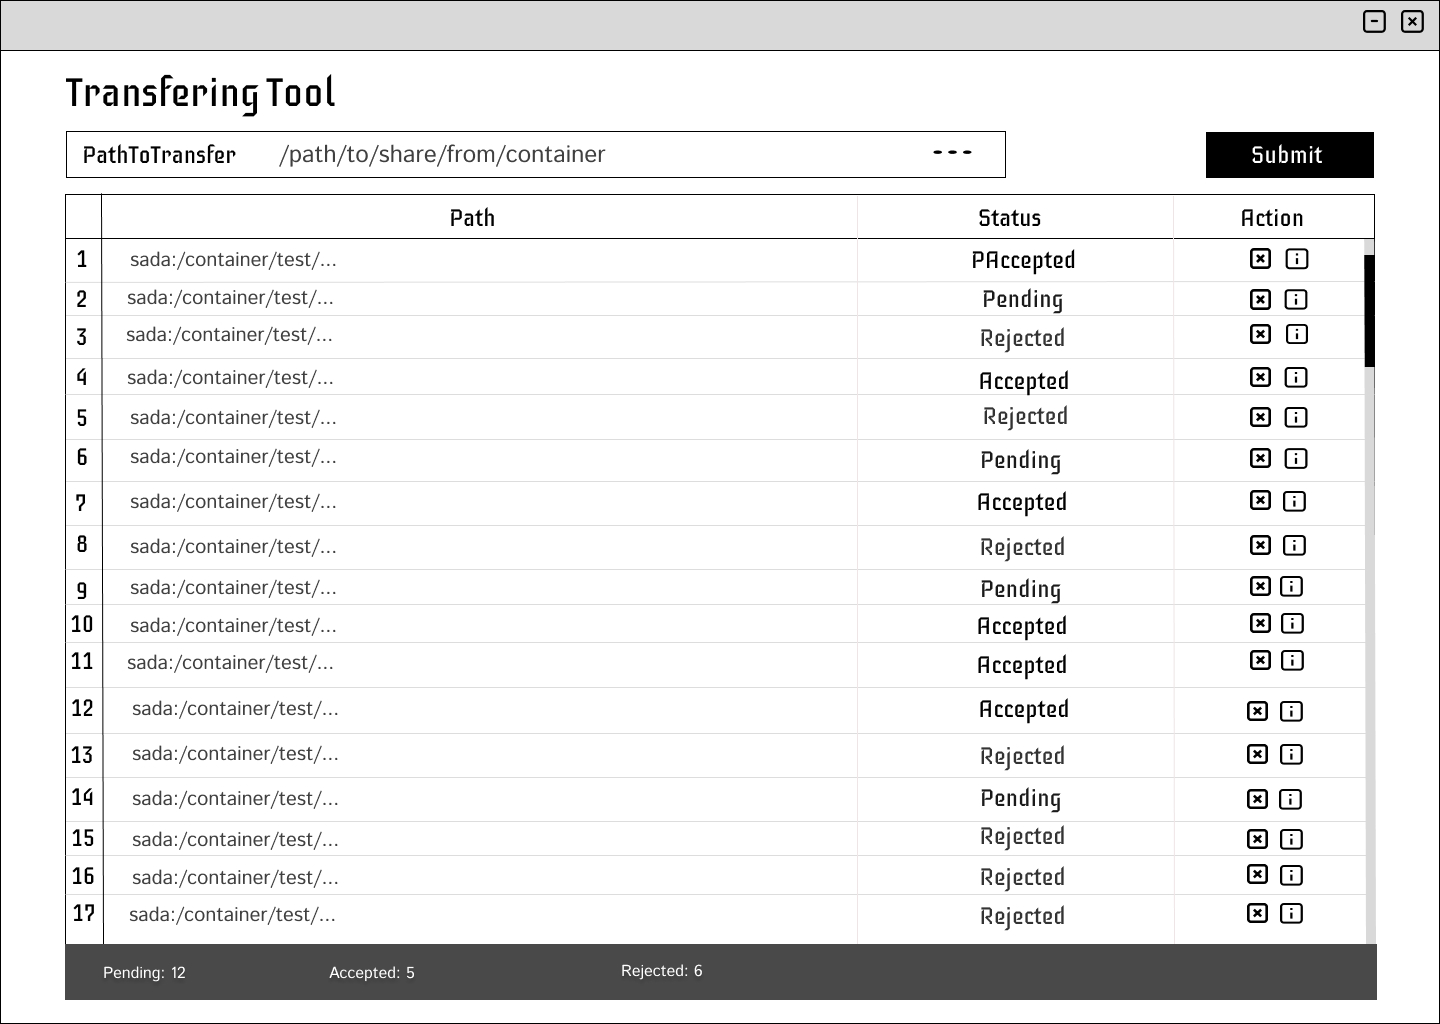
Task: Minimize the Transfering Tool window
Action: [1374, 22]
